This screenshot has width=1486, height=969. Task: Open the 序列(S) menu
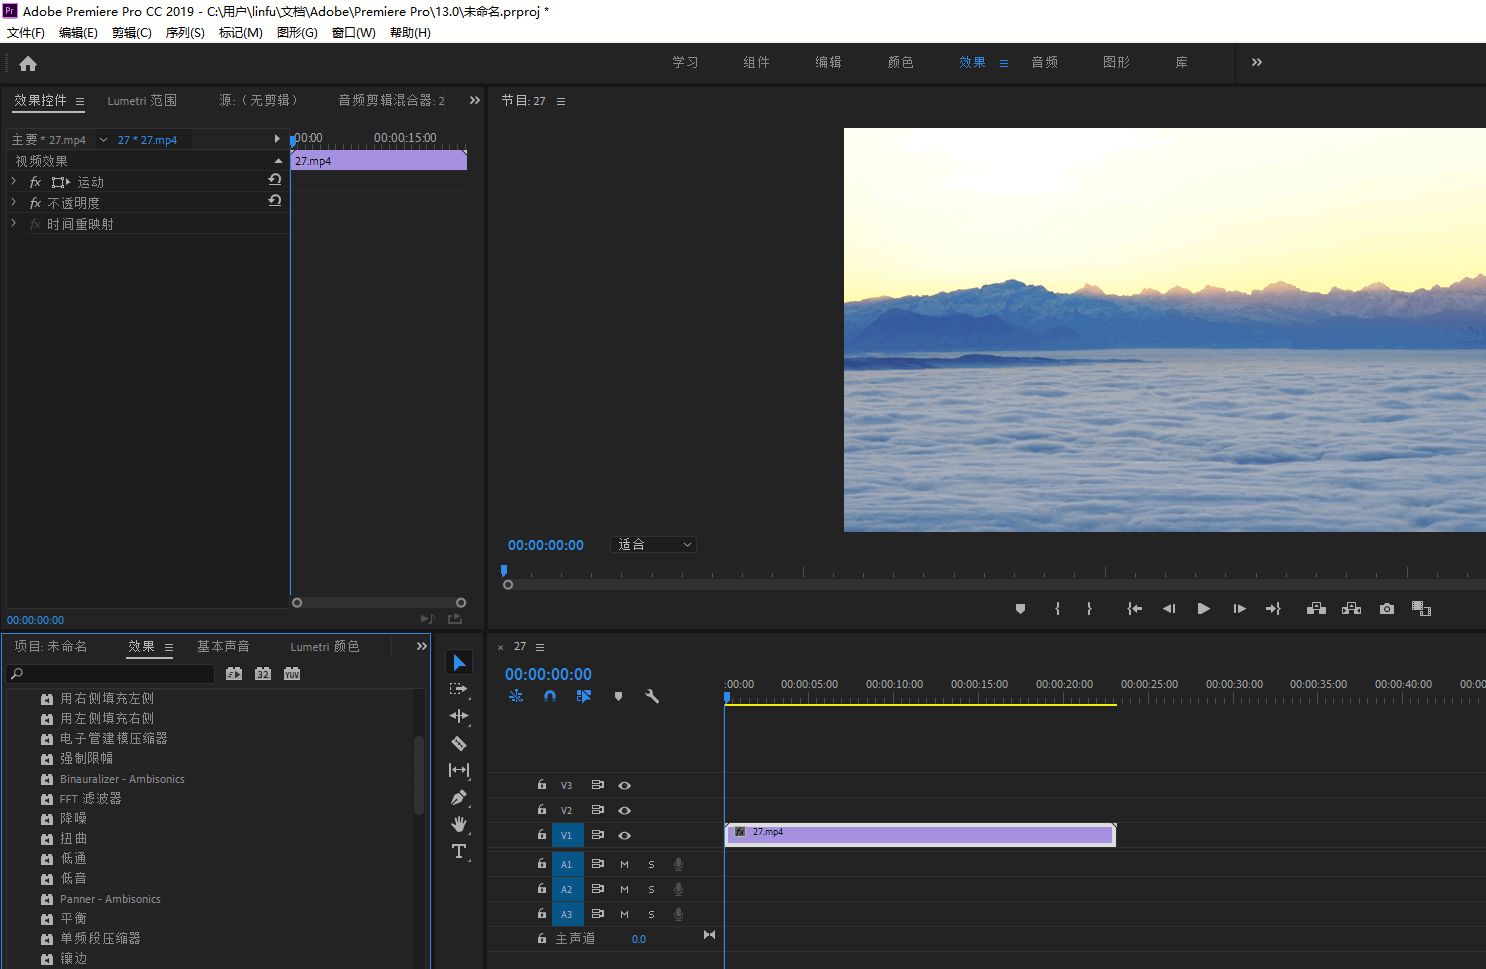coord(184,32)
